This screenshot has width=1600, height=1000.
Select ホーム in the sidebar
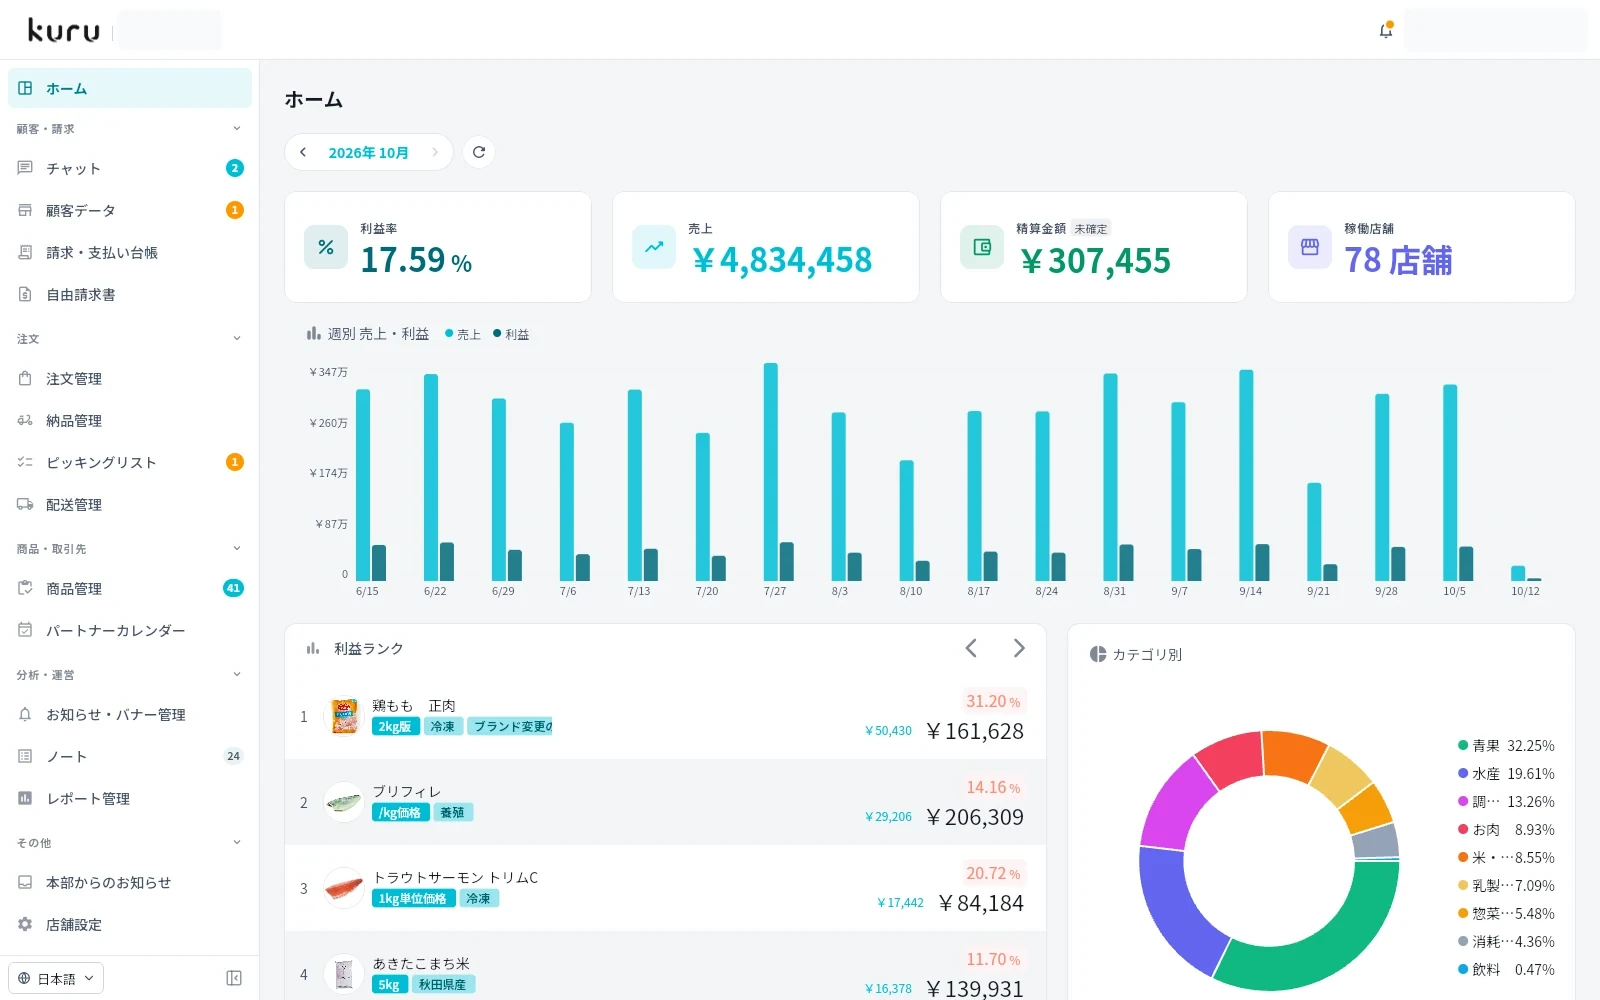coord(130,88)
